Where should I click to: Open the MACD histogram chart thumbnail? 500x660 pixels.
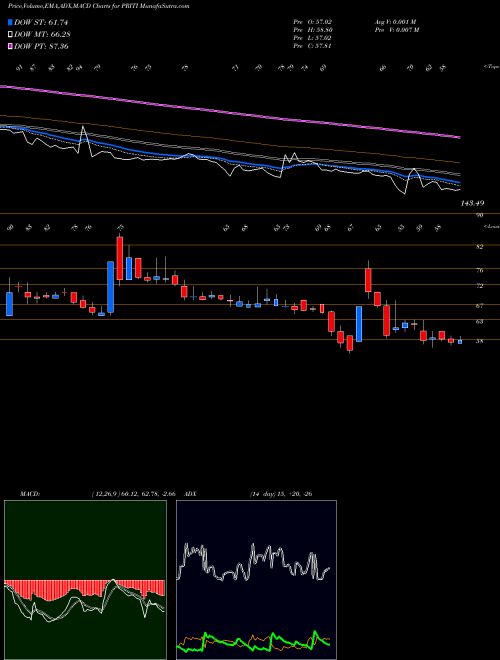85,580
